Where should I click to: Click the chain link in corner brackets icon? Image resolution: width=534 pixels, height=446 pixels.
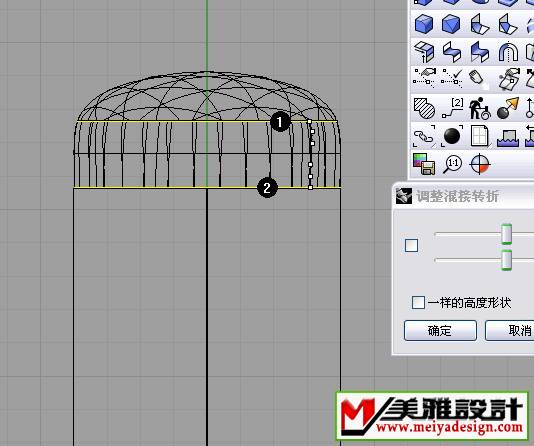[x=424, y=136]
